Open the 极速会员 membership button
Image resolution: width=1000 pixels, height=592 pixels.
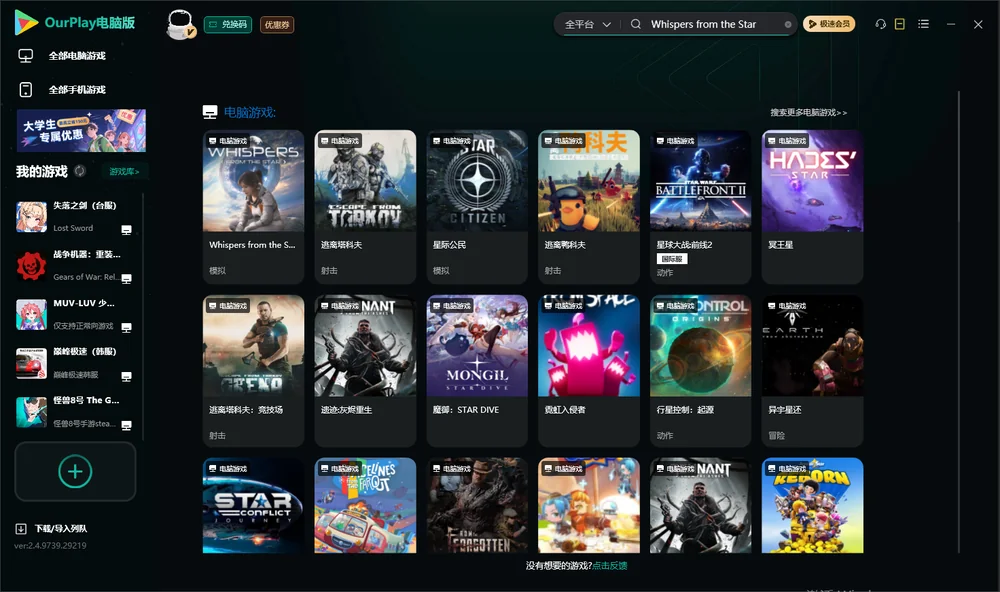[829, 24]
